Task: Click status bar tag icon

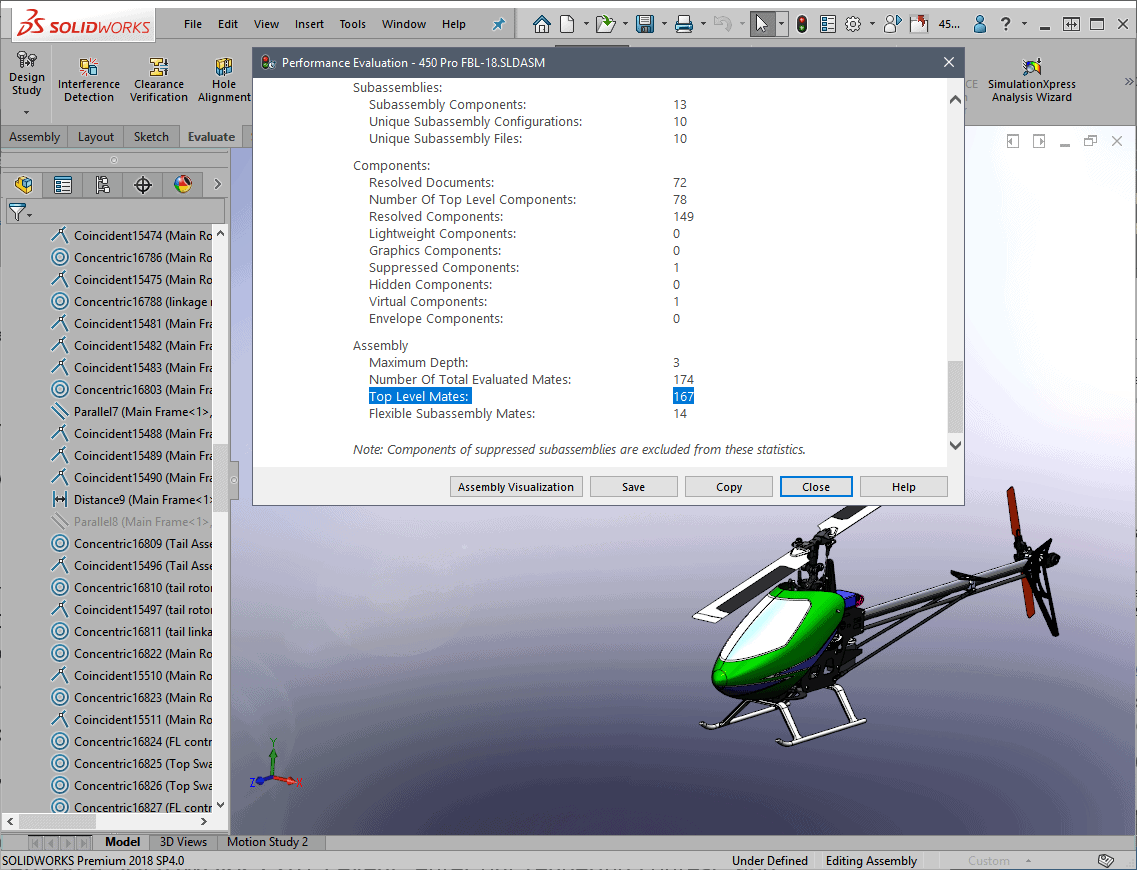Action: click(x=1106, y=861)
